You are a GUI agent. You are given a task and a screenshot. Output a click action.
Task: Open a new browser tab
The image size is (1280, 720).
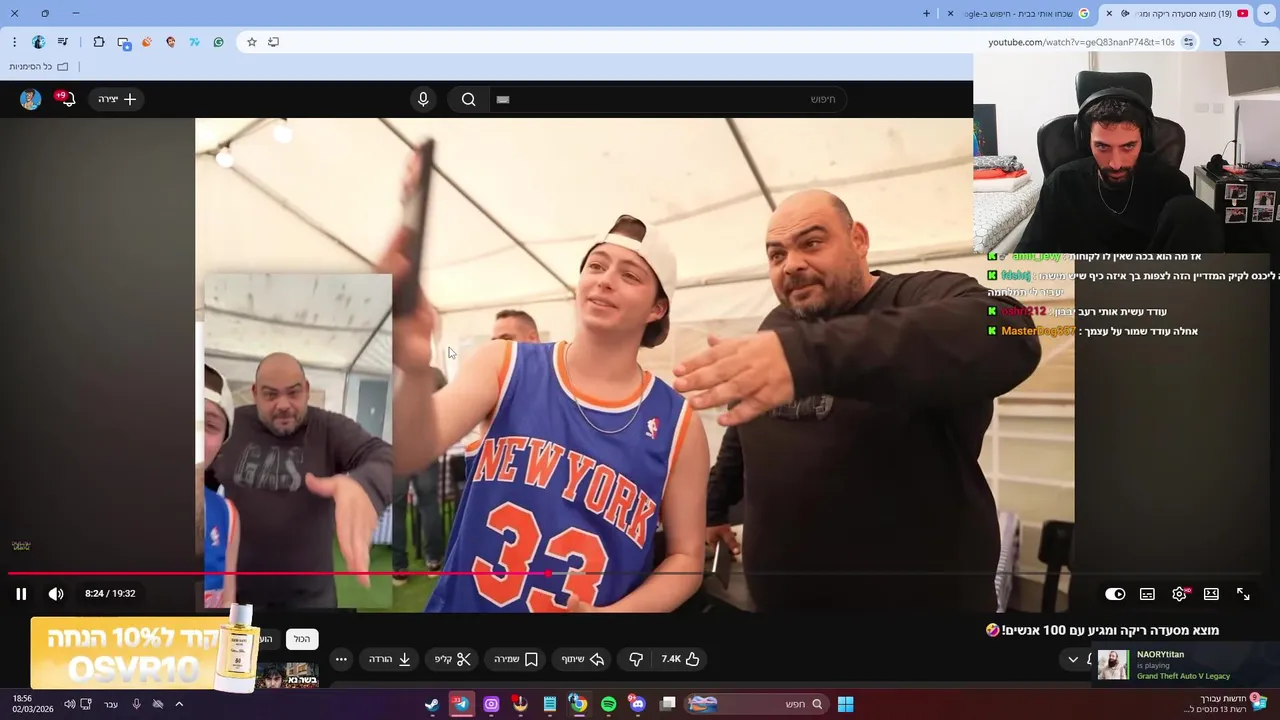pos(926,14)
